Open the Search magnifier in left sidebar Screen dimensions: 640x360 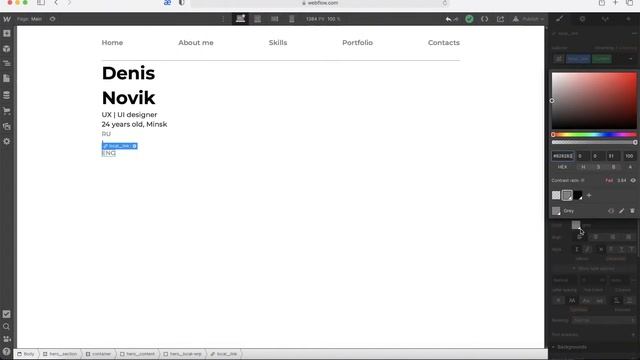coord(7,327)
